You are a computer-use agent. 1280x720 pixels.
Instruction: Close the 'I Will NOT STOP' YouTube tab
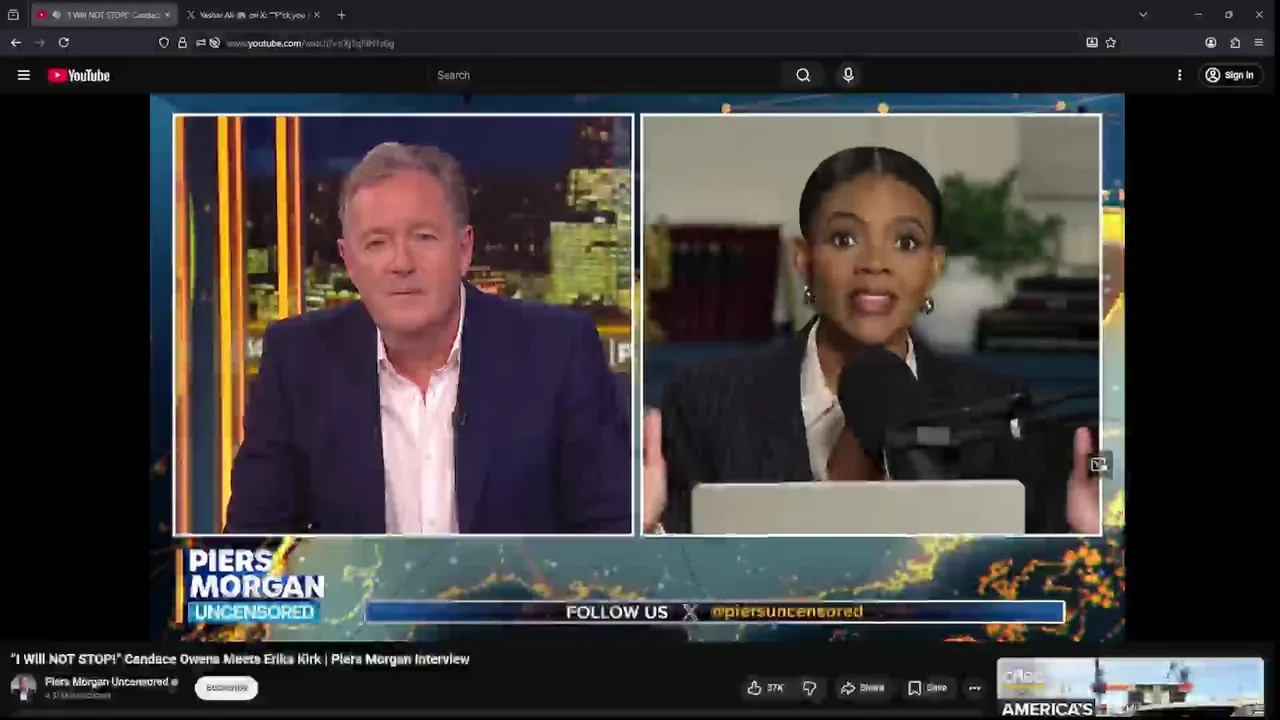(167, 15)
